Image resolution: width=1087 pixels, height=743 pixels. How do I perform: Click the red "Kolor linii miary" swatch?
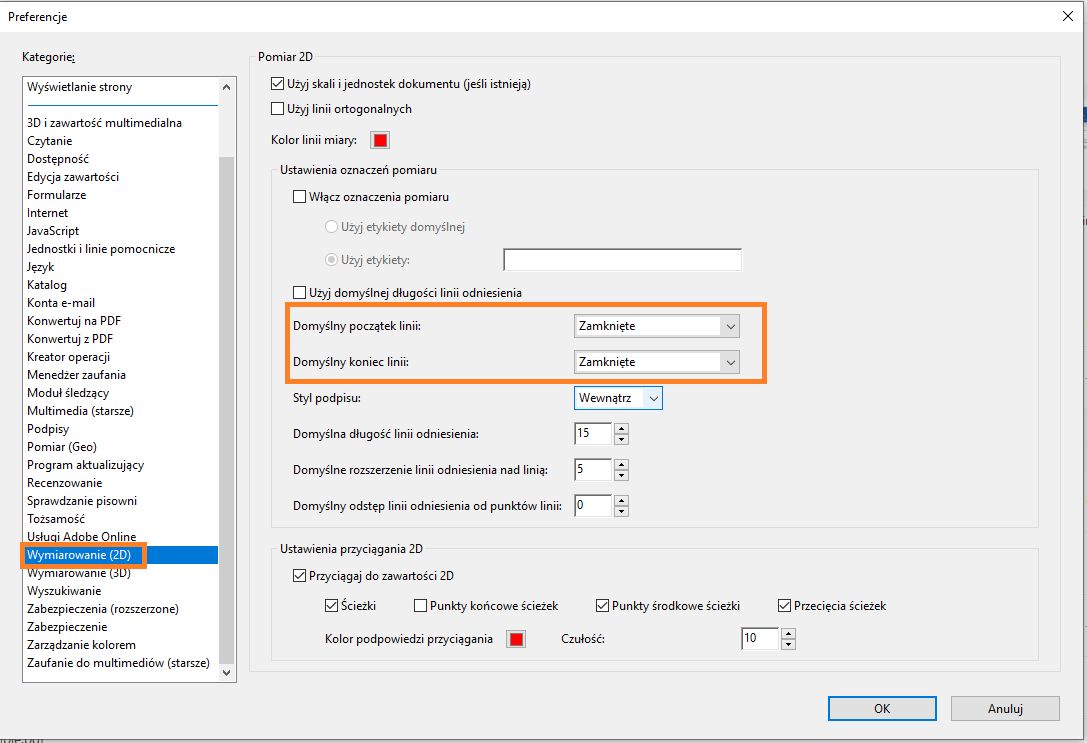tap(379, 140)
